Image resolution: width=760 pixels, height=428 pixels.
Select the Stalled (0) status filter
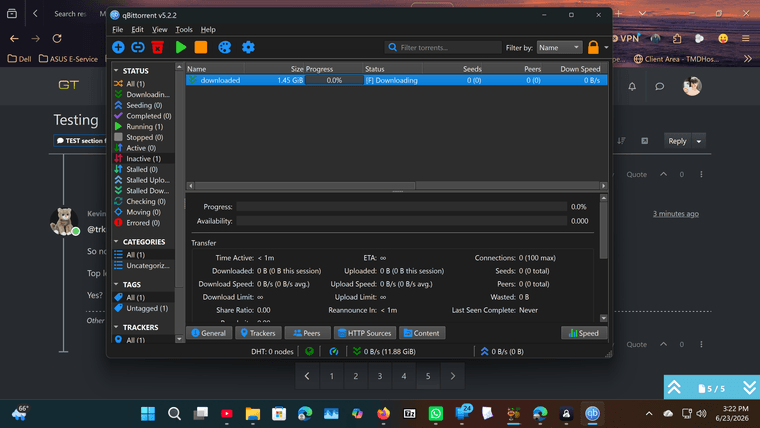coord(143,169)
